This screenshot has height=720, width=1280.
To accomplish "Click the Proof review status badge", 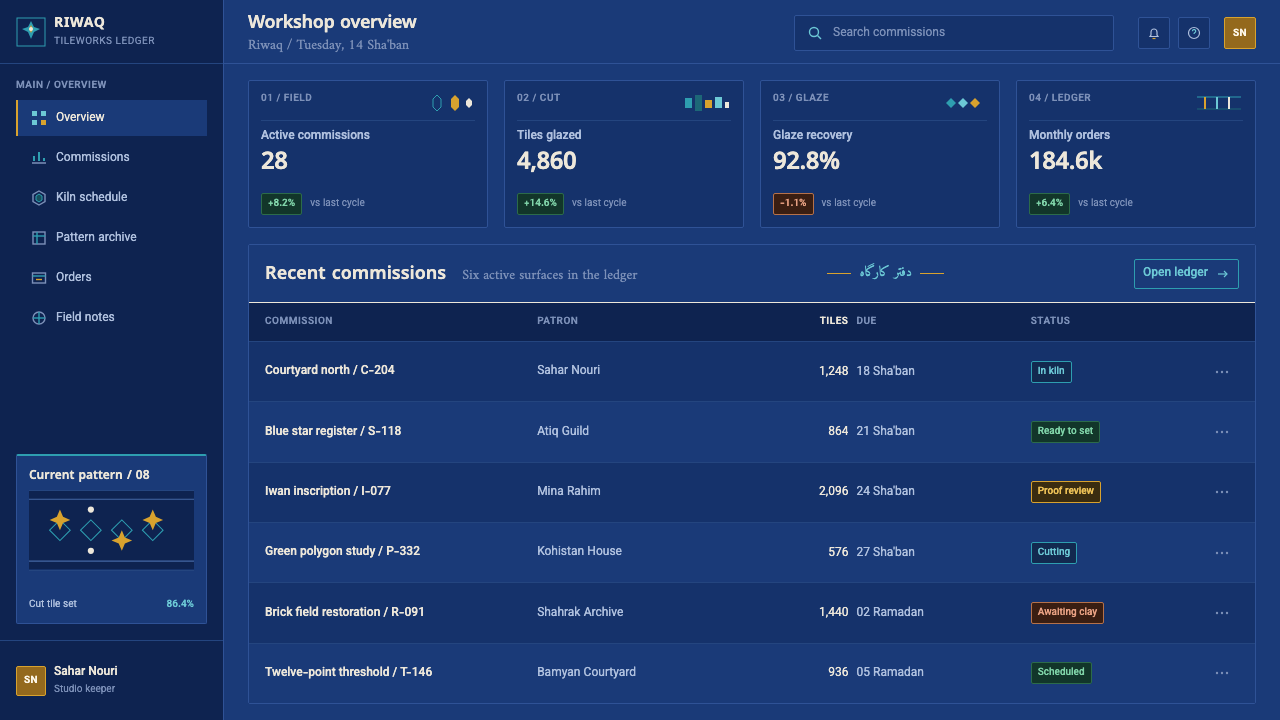I will tap(1066, 492).
